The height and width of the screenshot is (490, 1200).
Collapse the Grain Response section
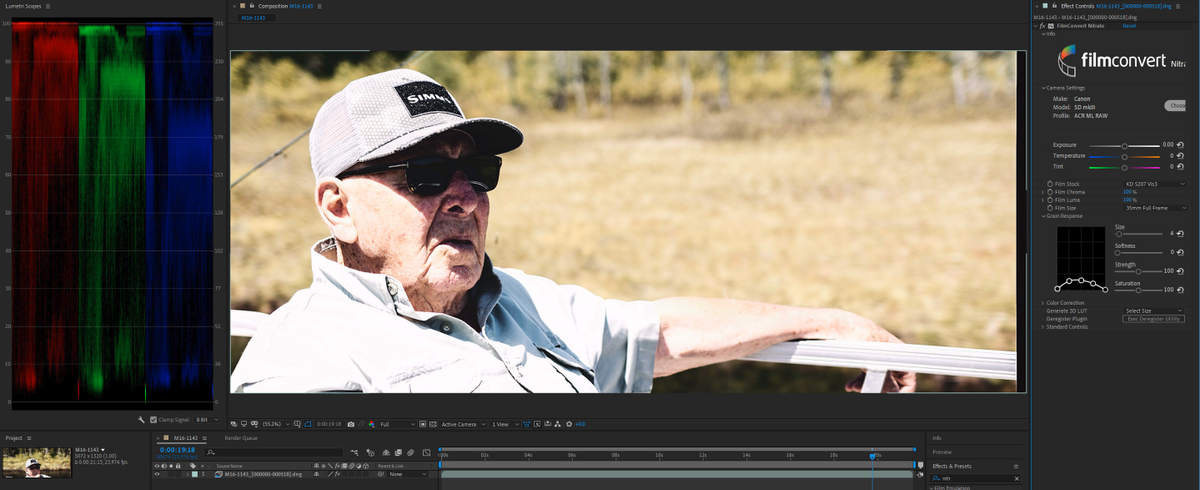coord(1042,216)
